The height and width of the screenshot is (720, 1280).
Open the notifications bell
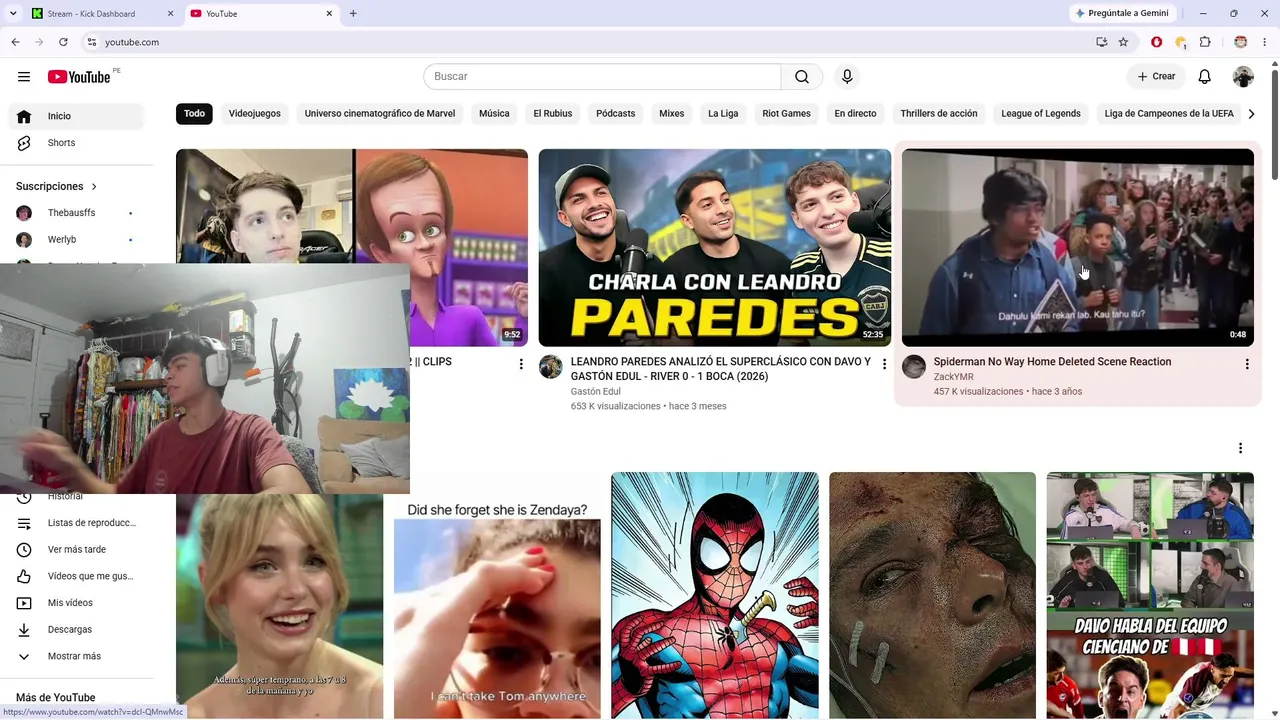[x=1205, y=77]
